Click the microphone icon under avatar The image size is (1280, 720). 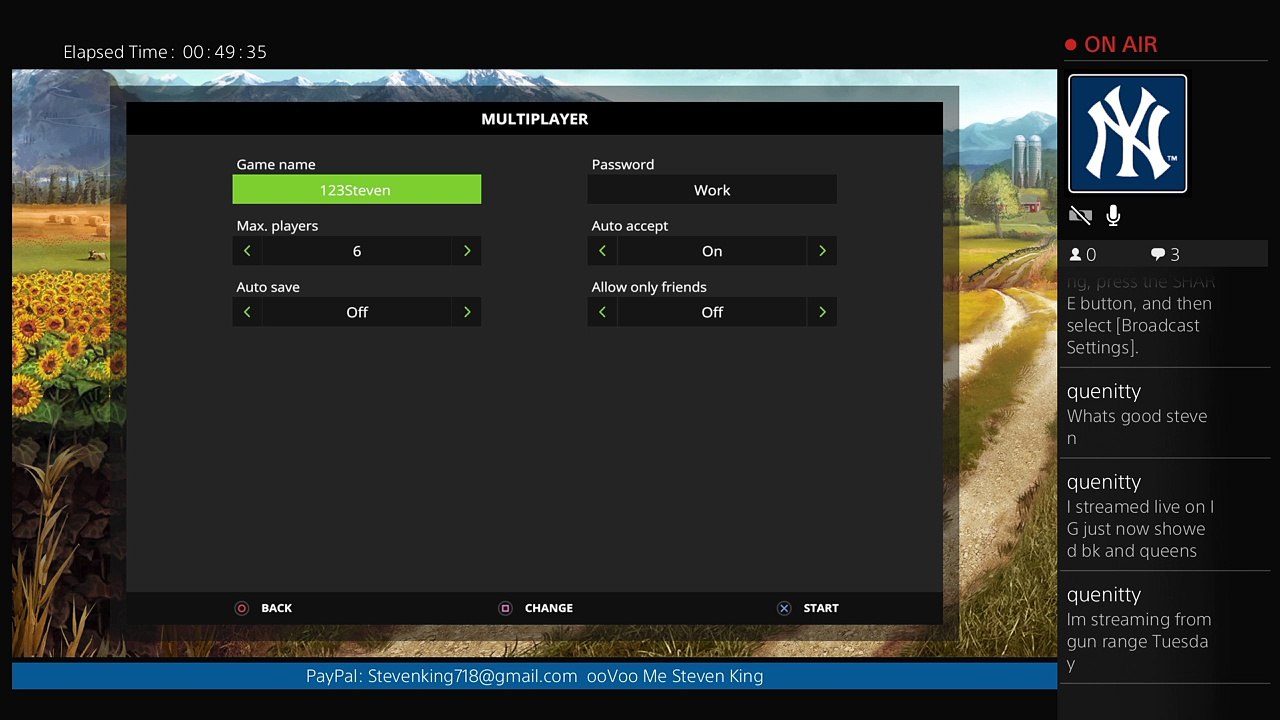pyautogui.click(x=1113, y=215)
